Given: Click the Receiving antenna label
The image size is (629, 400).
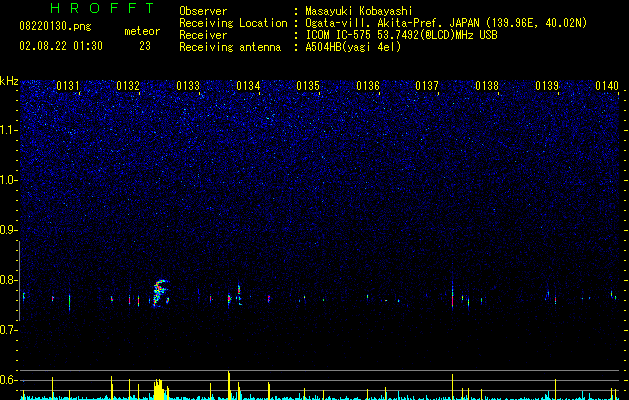Looking at the screenshot, I should click(230, 47).
